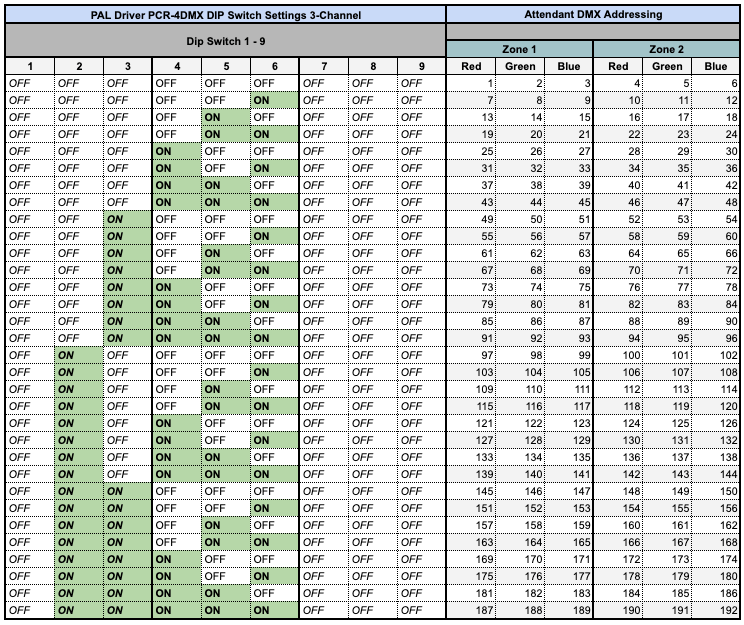Image resolution: width=744 pixels, height=625 pixels.
Task: Click the Zone 1 'Red' column header
Action: [471, 66]
